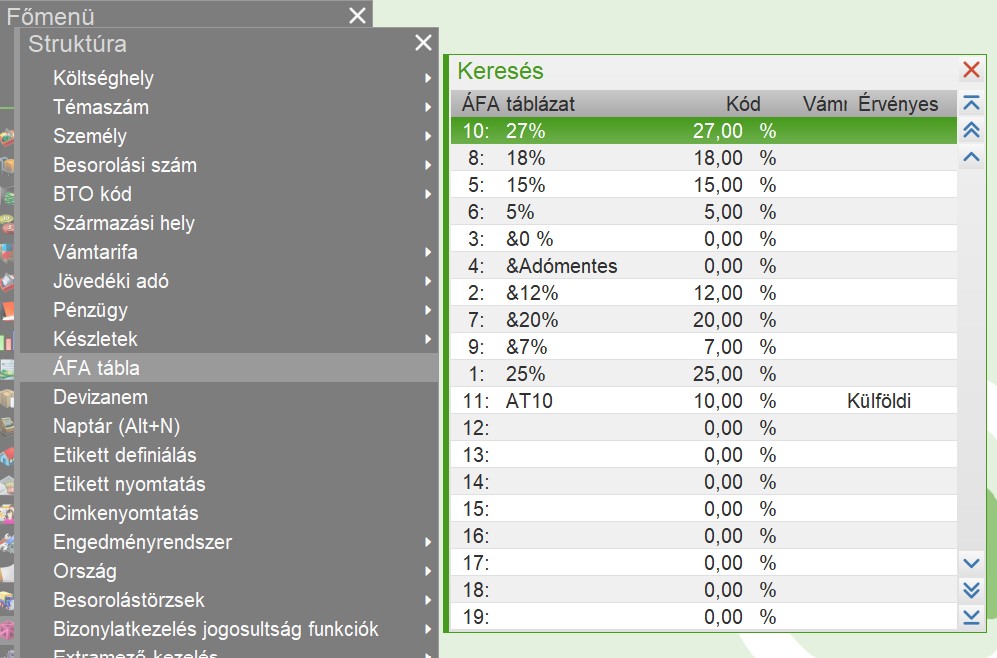The image size is (997, 658).
Task: Jump to last row in Keresés list
Action: (971, 617)
